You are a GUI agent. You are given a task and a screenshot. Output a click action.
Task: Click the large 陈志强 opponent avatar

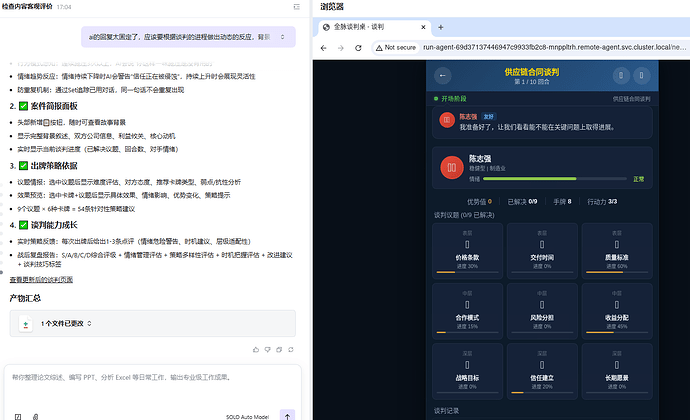click(451, 167)
